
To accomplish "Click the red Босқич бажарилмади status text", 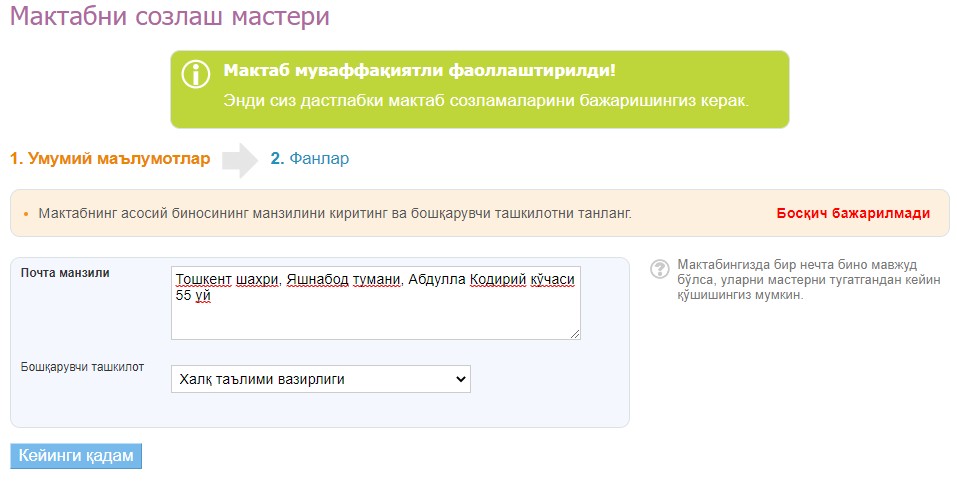I will pos(853,214).
